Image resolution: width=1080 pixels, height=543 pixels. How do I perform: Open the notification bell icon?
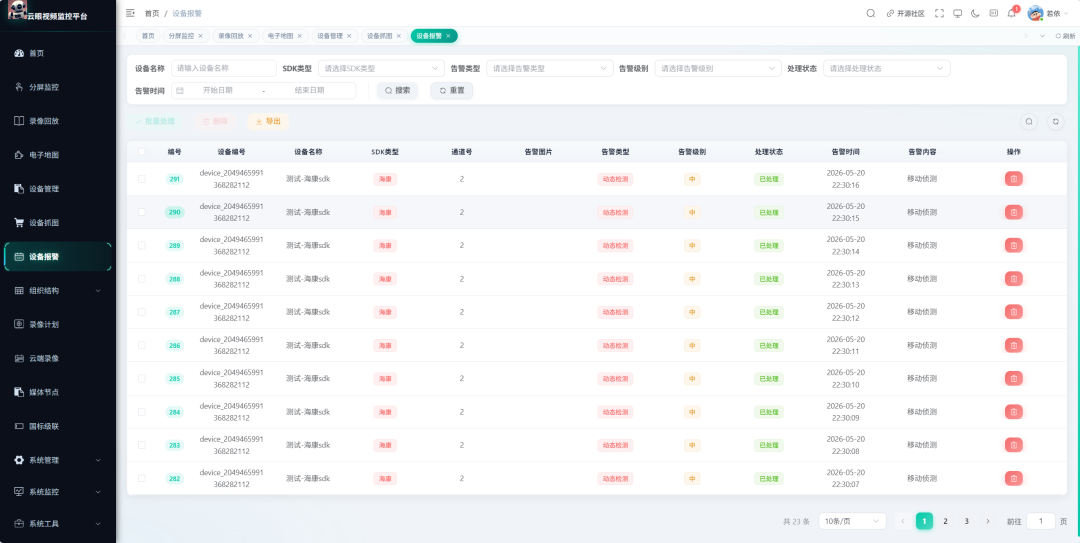[x=1012, y=13]
